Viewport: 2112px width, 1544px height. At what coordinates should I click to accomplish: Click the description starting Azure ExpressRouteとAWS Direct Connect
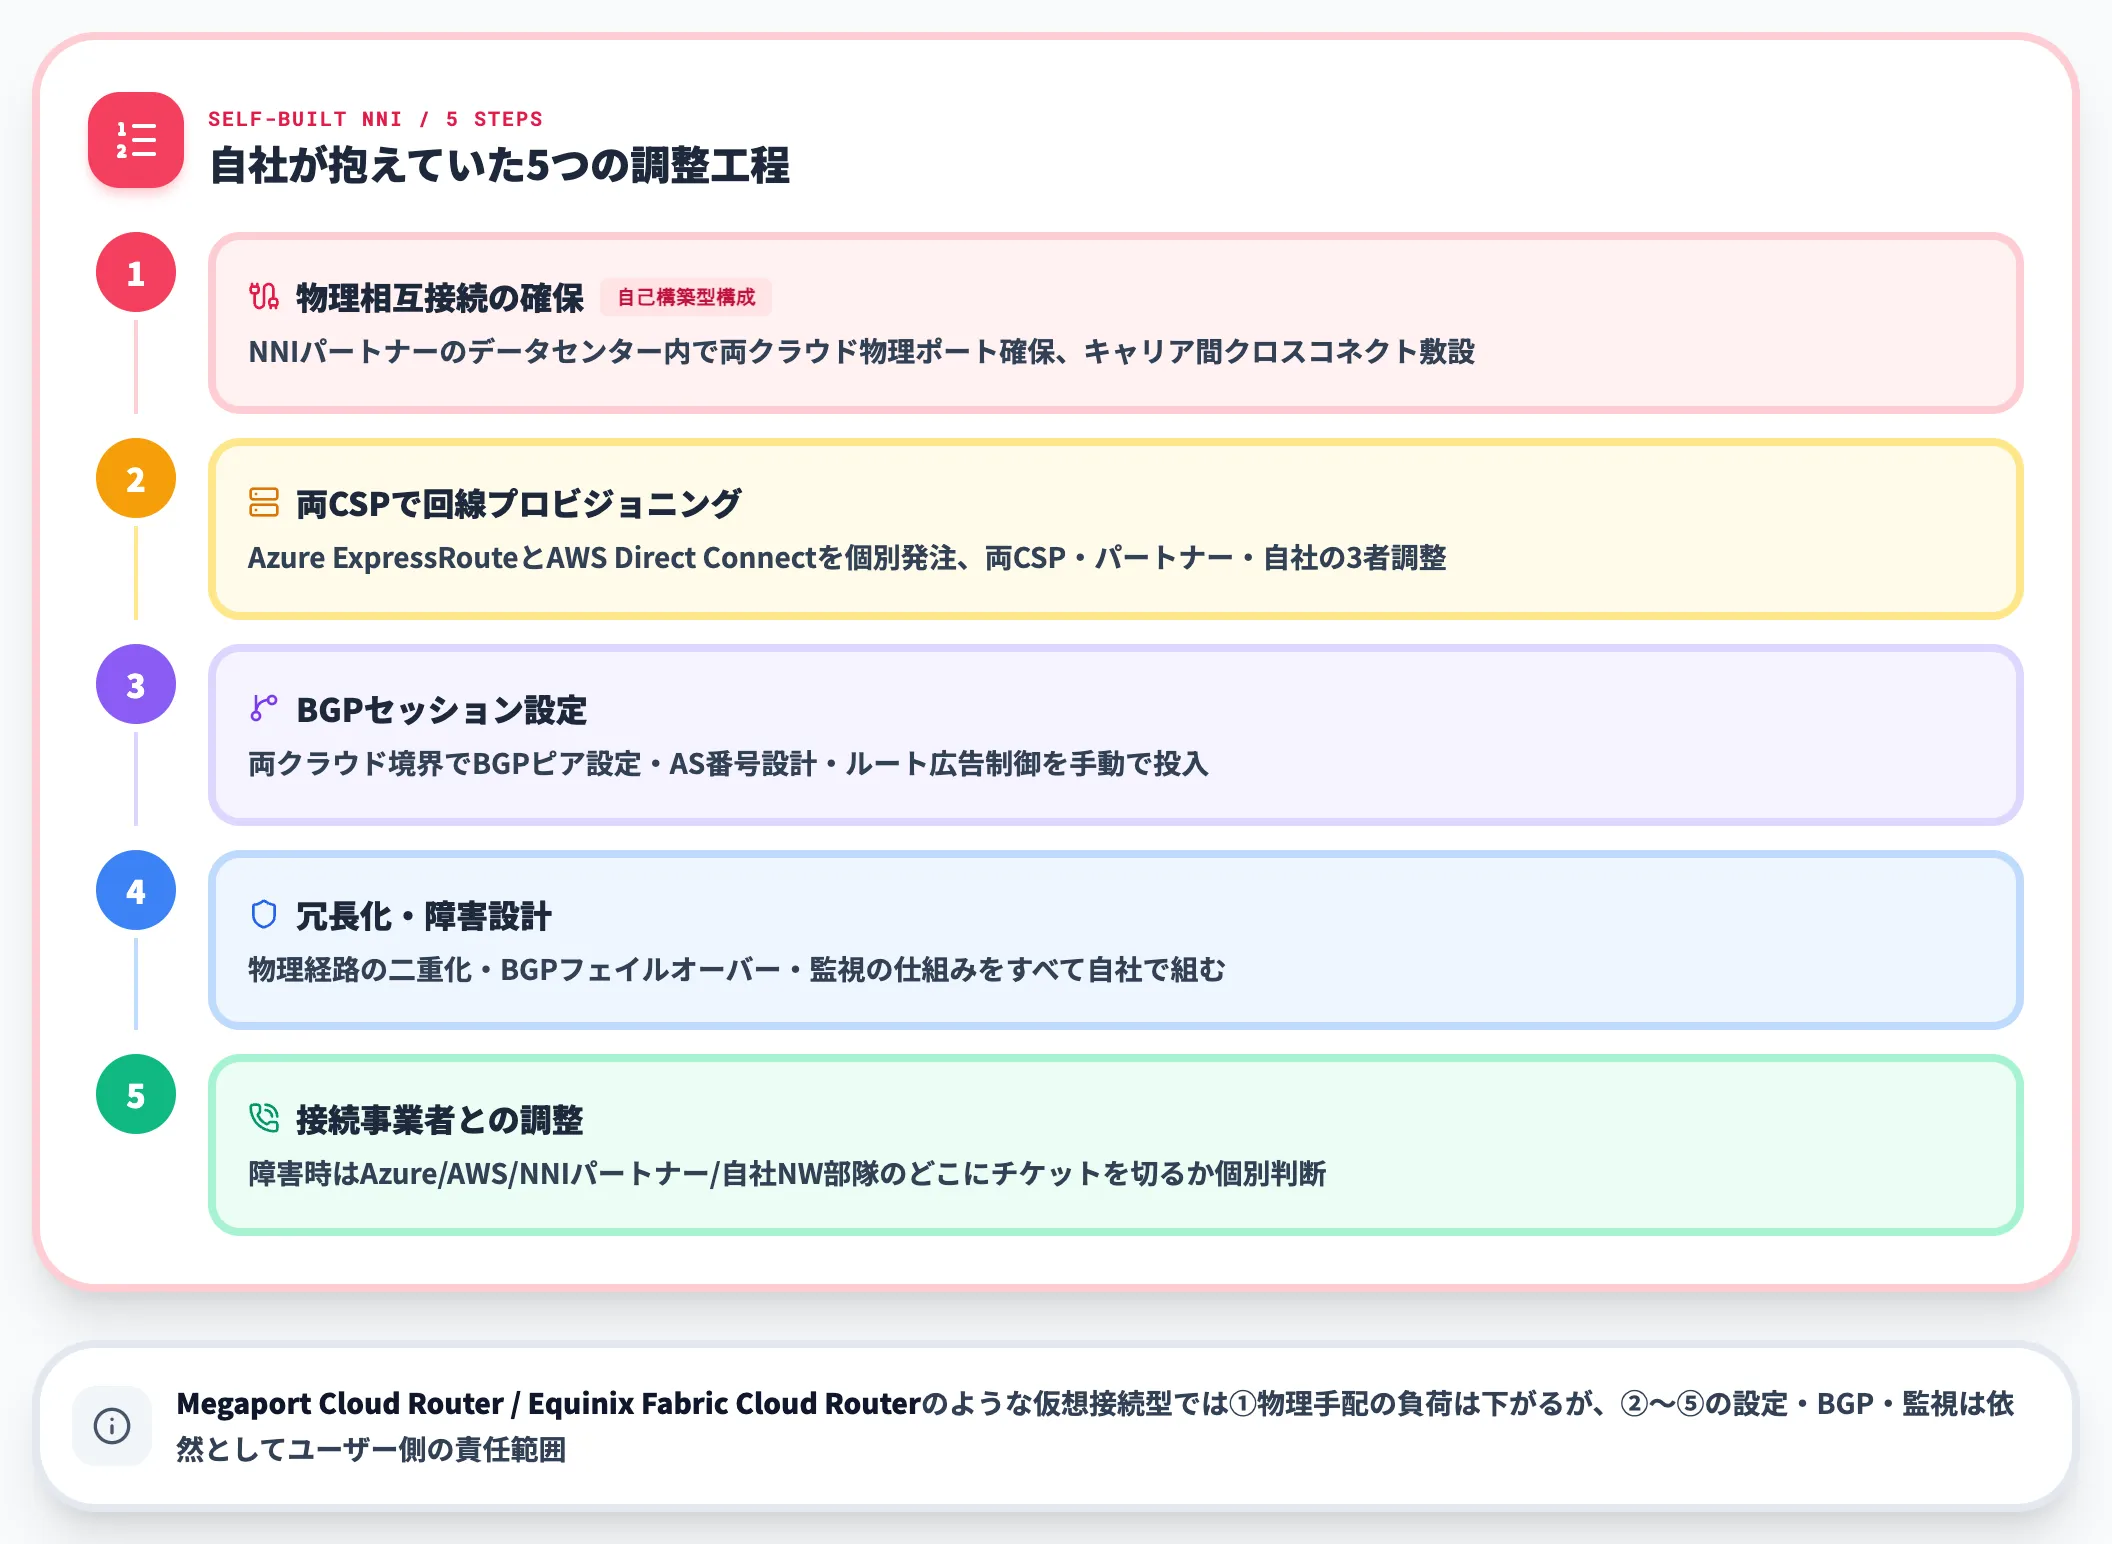(847, 558)
